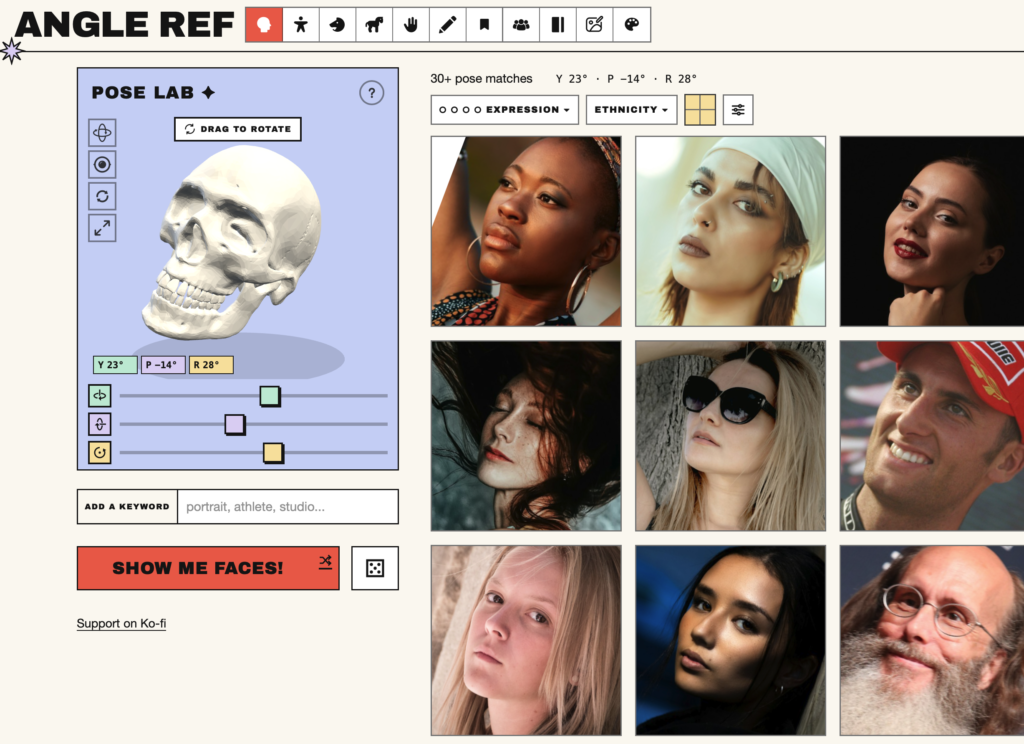
Task: Toggle the yellow grid view button
Action: (x=700, y=110)
